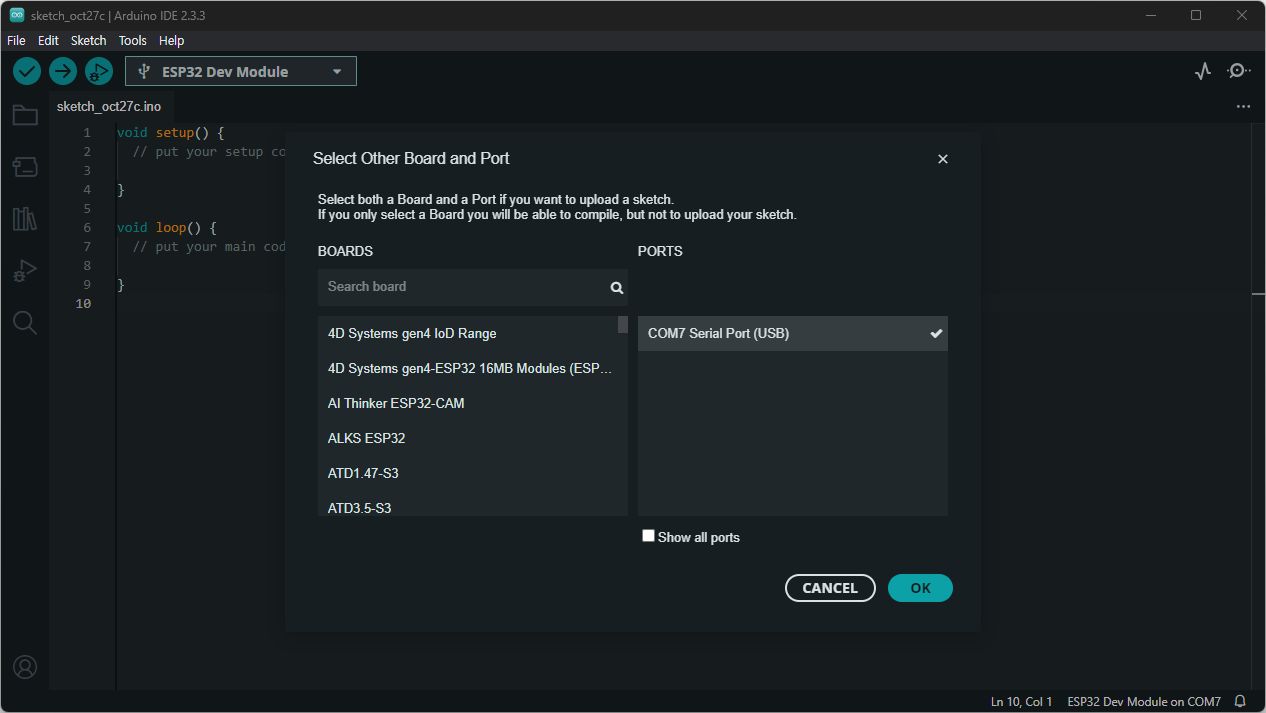
Task: Open the Search sidebar icon
Action: (25, 322)
